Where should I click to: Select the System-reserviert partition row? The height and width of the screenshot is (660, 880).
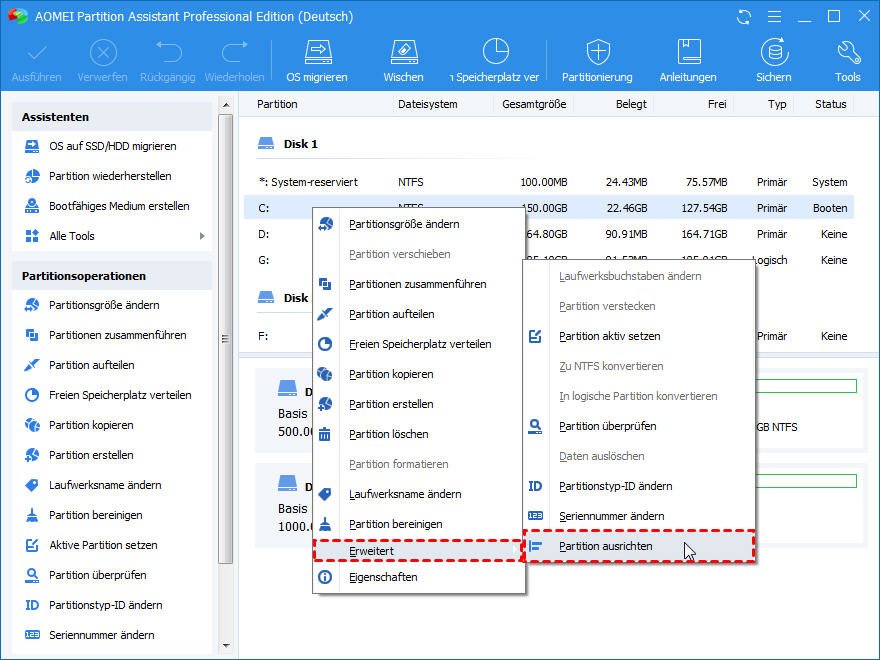tap(549, 182)
